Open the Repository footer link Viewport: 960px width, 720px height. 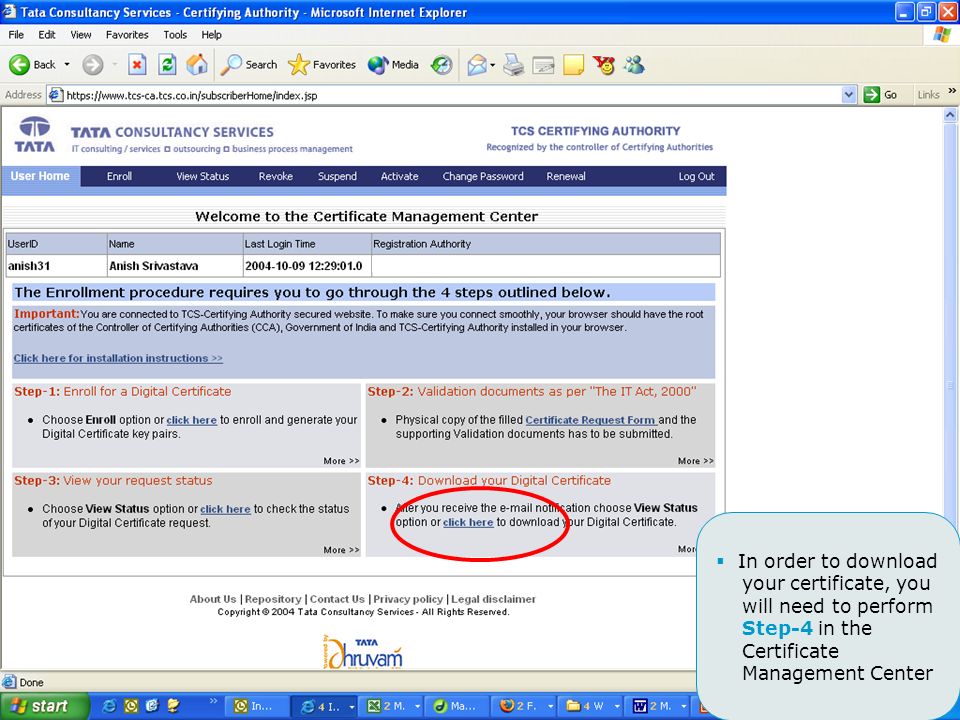pyautogui.click(x=273, y=599)
